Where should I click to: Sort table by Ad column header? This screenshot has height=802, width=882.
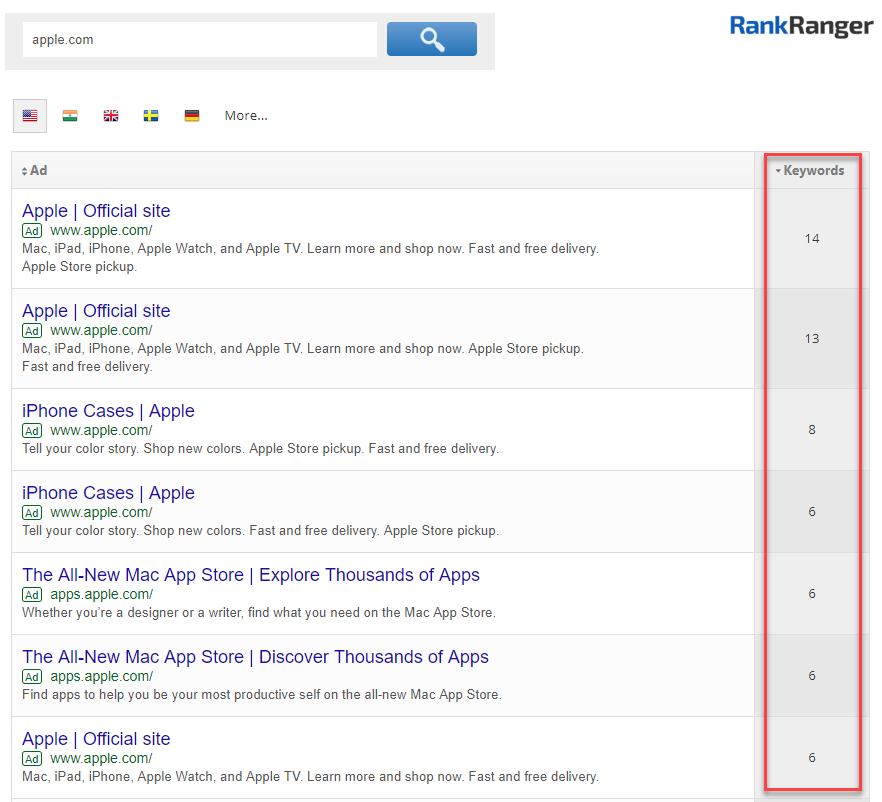(x=35, y=171)
